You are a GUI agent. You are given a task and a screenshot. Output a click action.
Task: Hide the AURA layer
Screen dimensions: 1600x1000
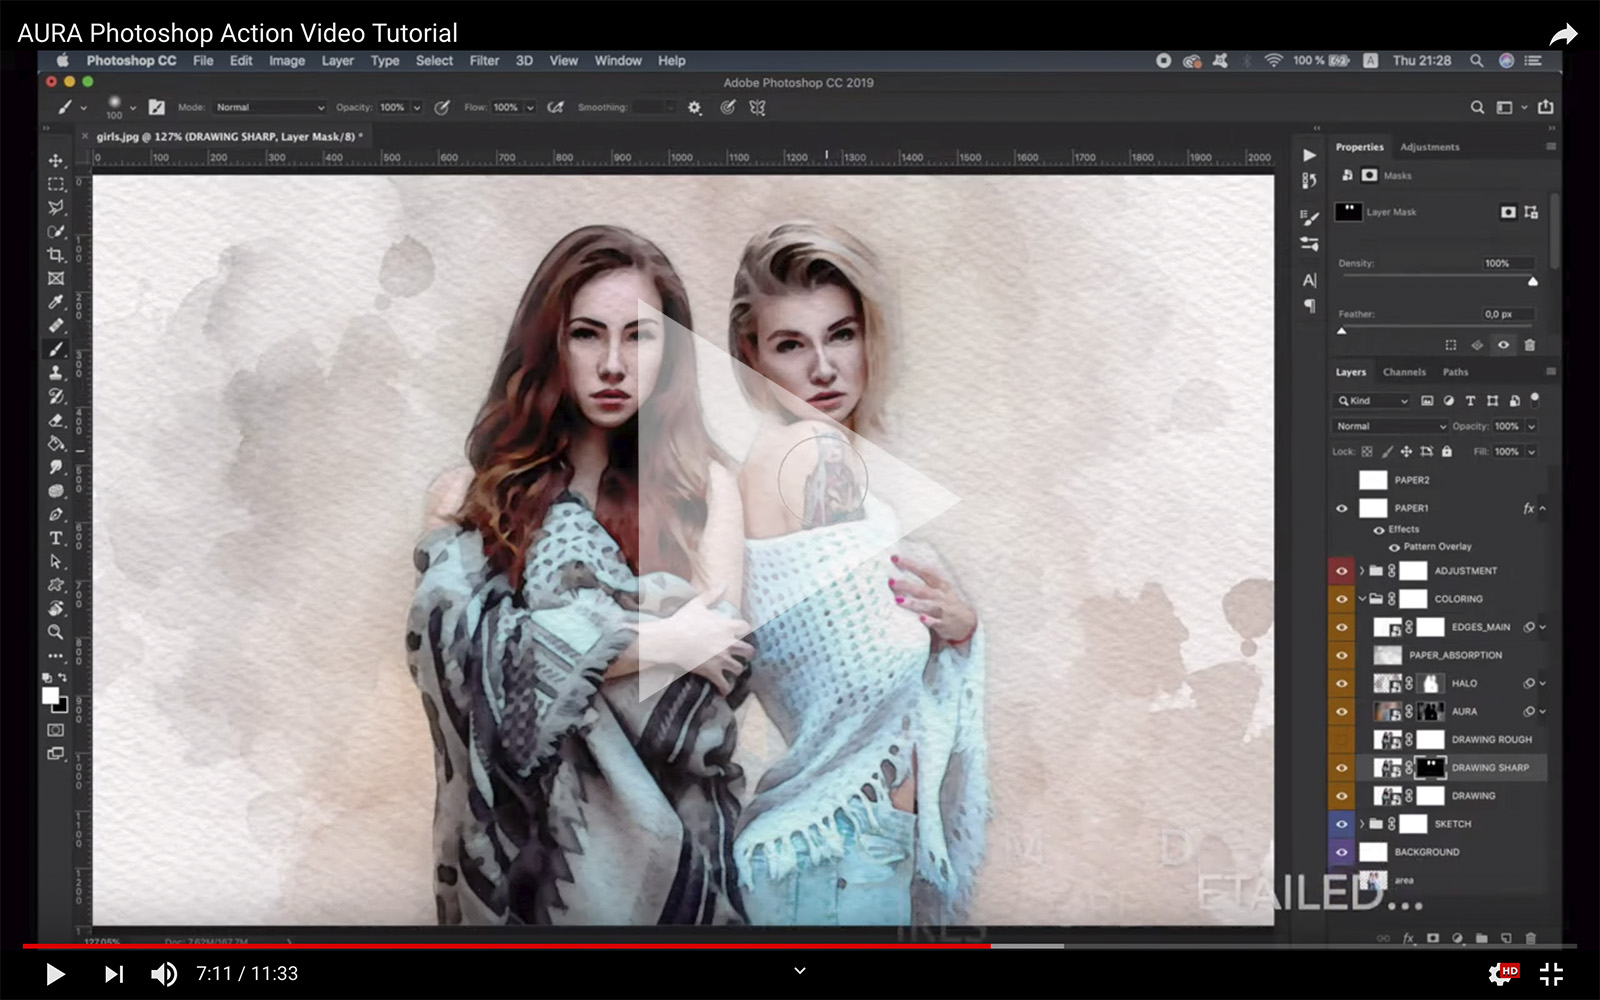(1341, 712)
